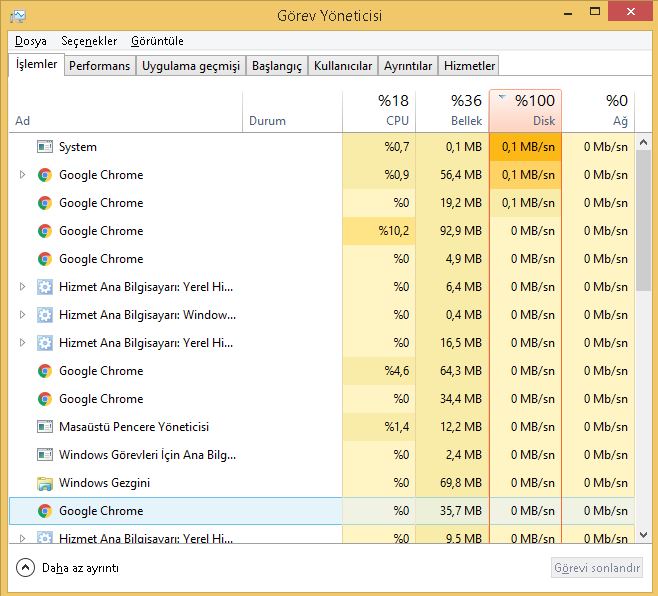Select the System process name
The image size is (658, 596).
coord(78,147)
